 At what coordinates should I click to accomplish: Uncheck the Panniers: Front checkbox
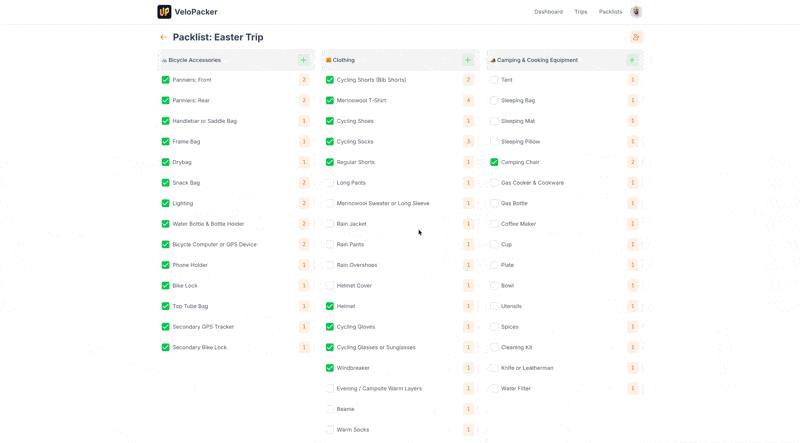click(x=166, y=80)
